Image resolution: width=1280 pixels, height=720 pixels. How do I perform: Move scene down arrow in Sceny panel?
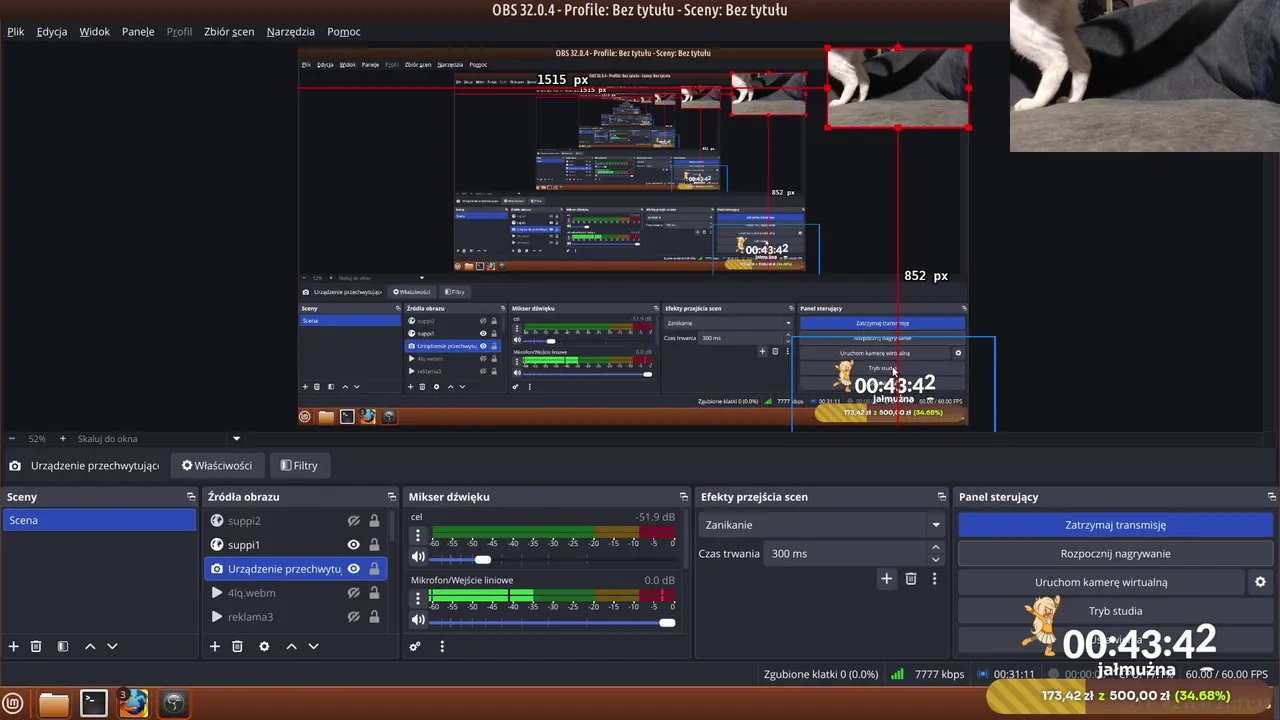pos(112,646)
